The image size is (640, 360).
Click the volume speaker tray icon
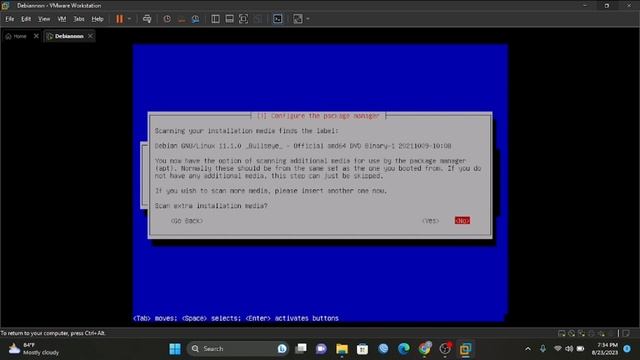pyautogui.click(x=569, y=349)
